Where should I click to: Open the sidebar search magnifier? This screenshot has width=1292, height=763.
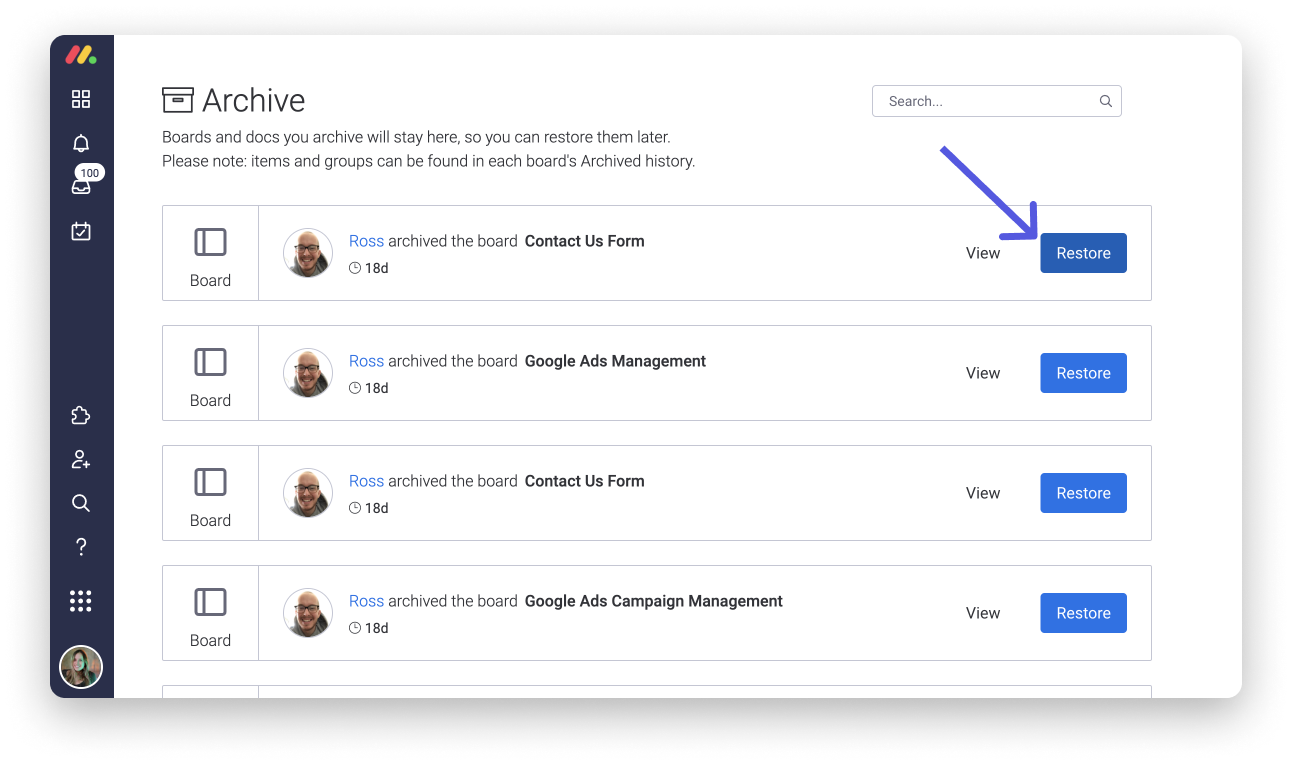click(81, 503)
